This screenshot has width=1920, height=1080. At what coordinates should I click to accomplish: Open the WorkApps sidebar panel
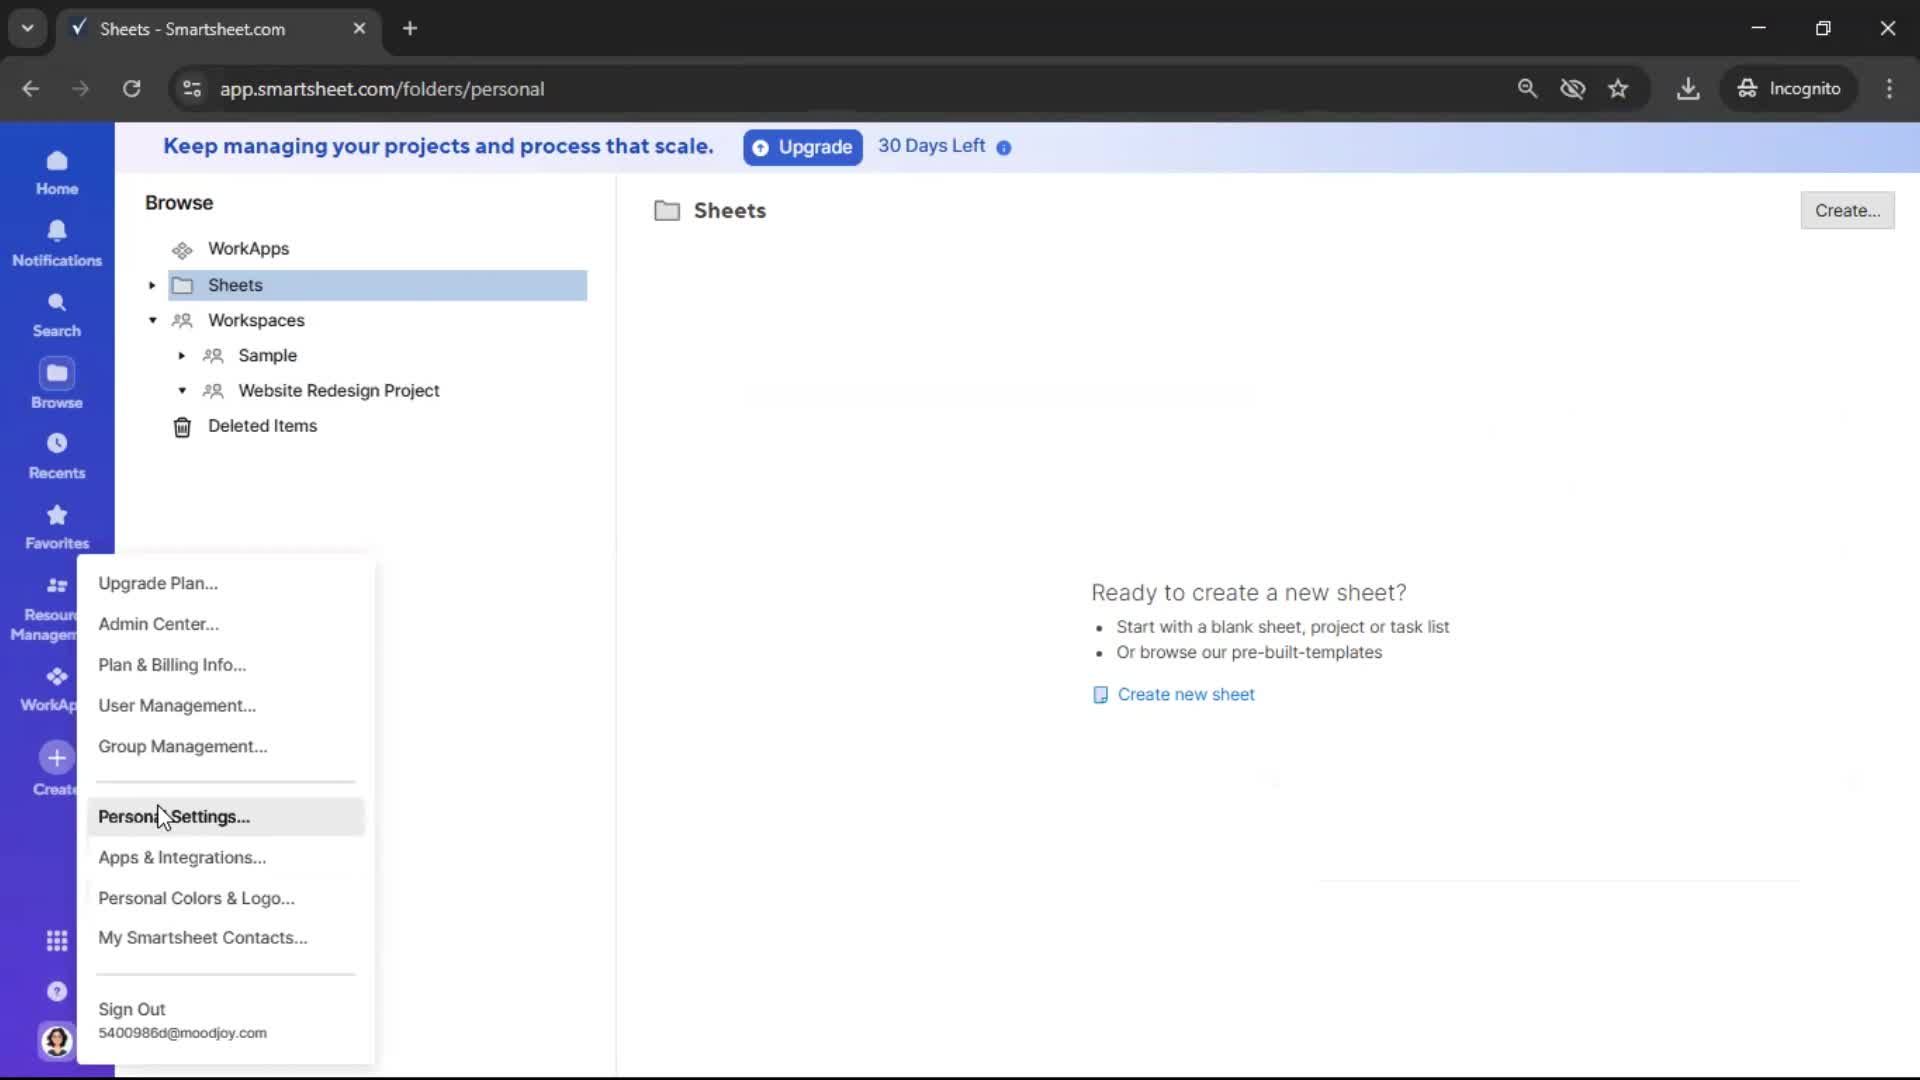[56, 688]
